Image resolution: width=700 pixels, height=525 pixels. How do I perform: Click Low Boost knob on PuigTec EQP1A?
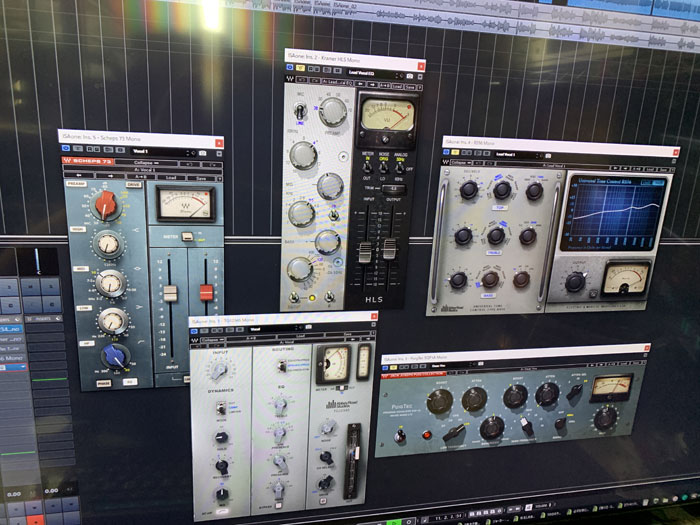click(440, 401)
